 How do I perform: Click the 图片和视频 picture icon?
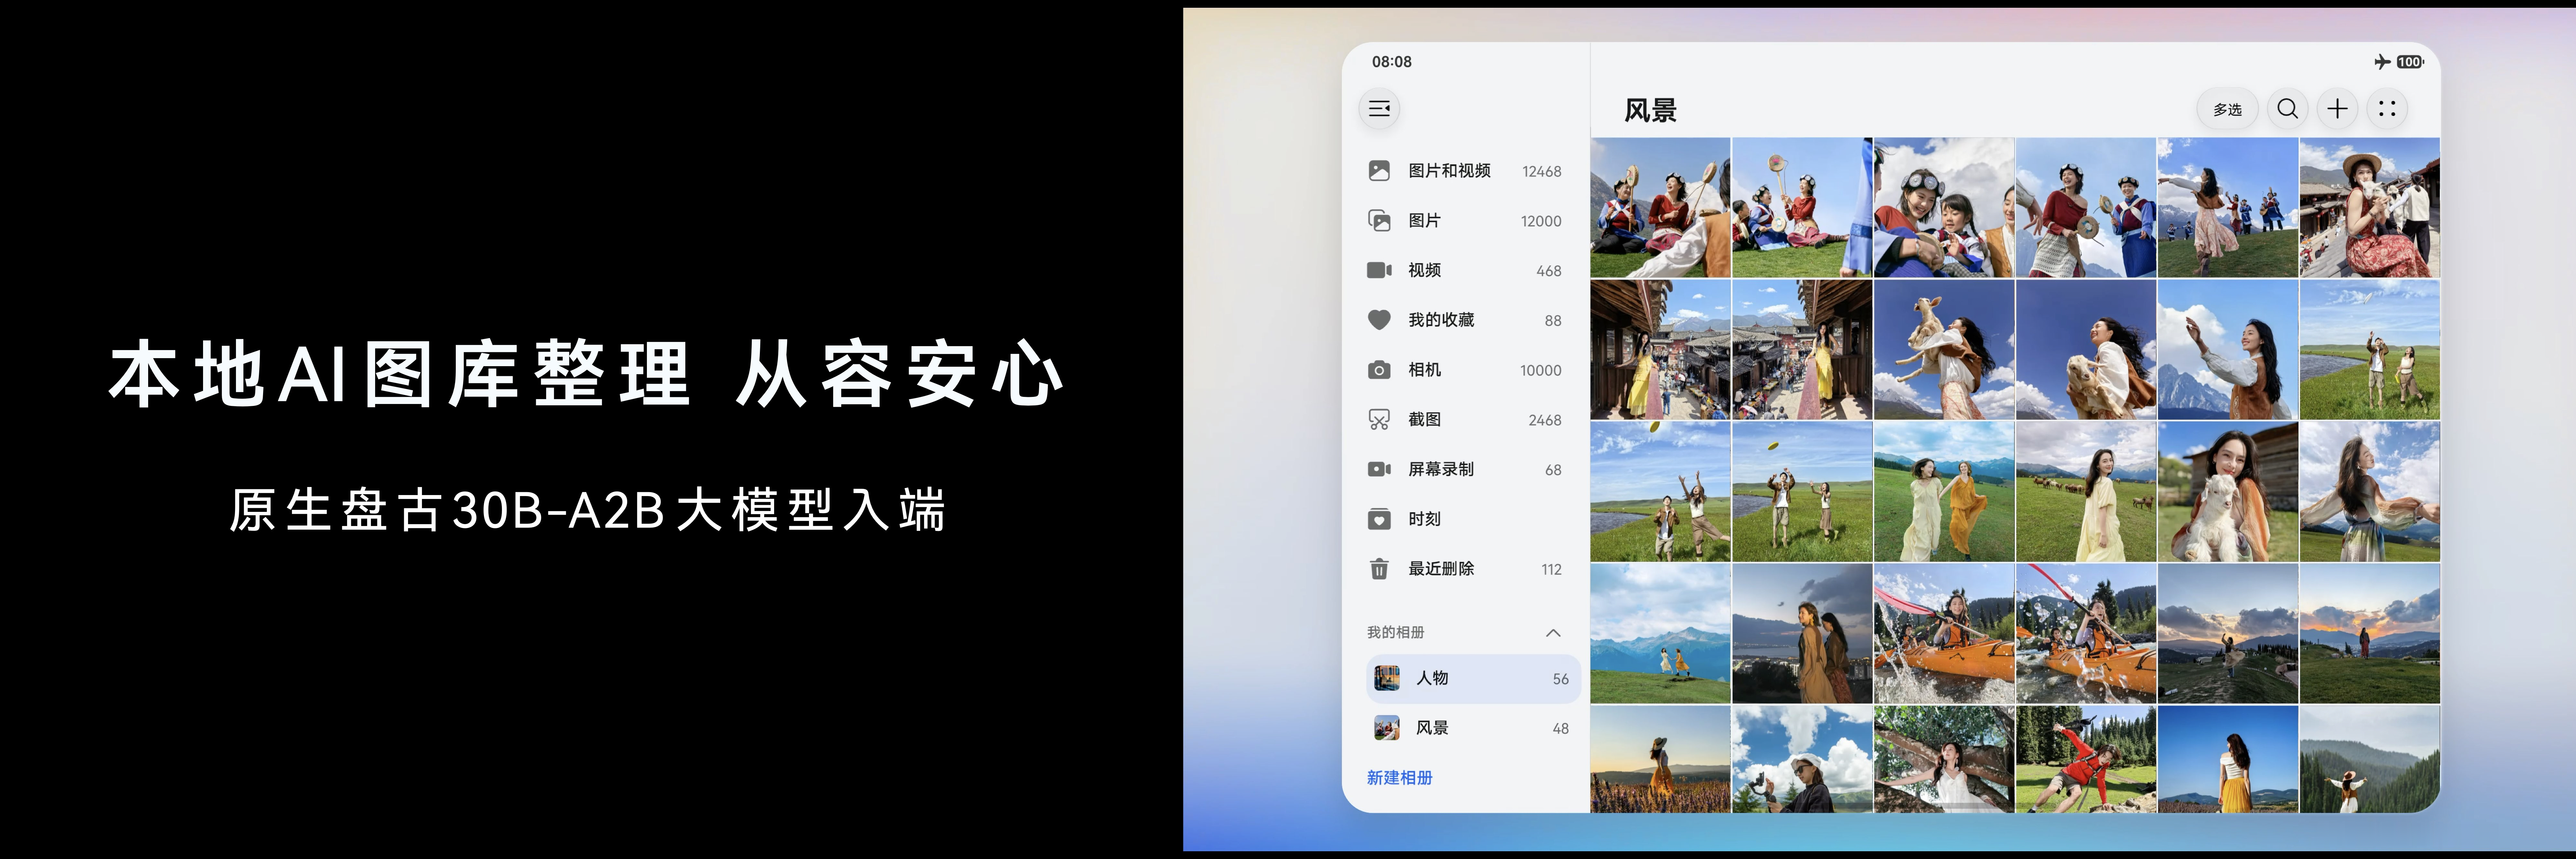pyautogui.click(x=1379, y=171)
